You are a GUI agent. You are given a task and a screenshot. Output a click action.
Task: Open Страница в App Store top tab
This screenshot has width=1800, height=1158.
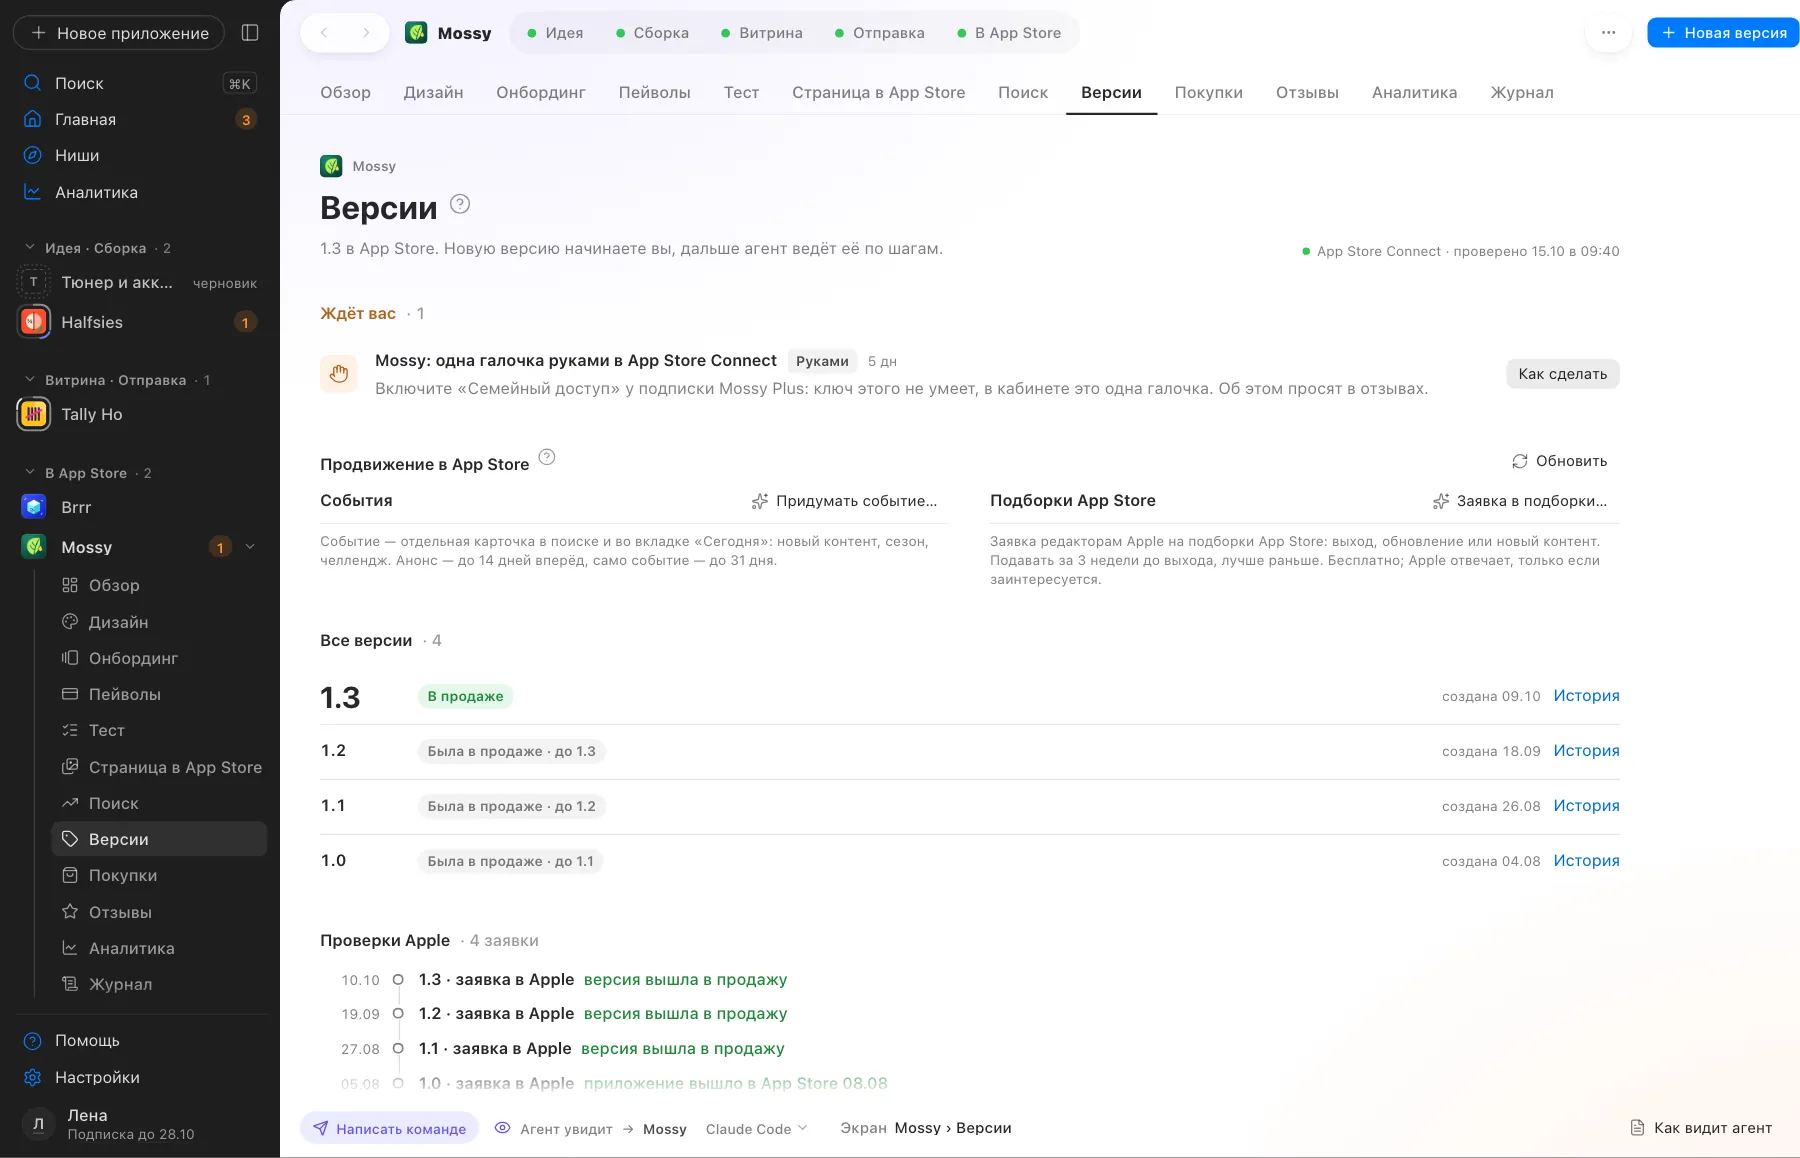(878, 93)
